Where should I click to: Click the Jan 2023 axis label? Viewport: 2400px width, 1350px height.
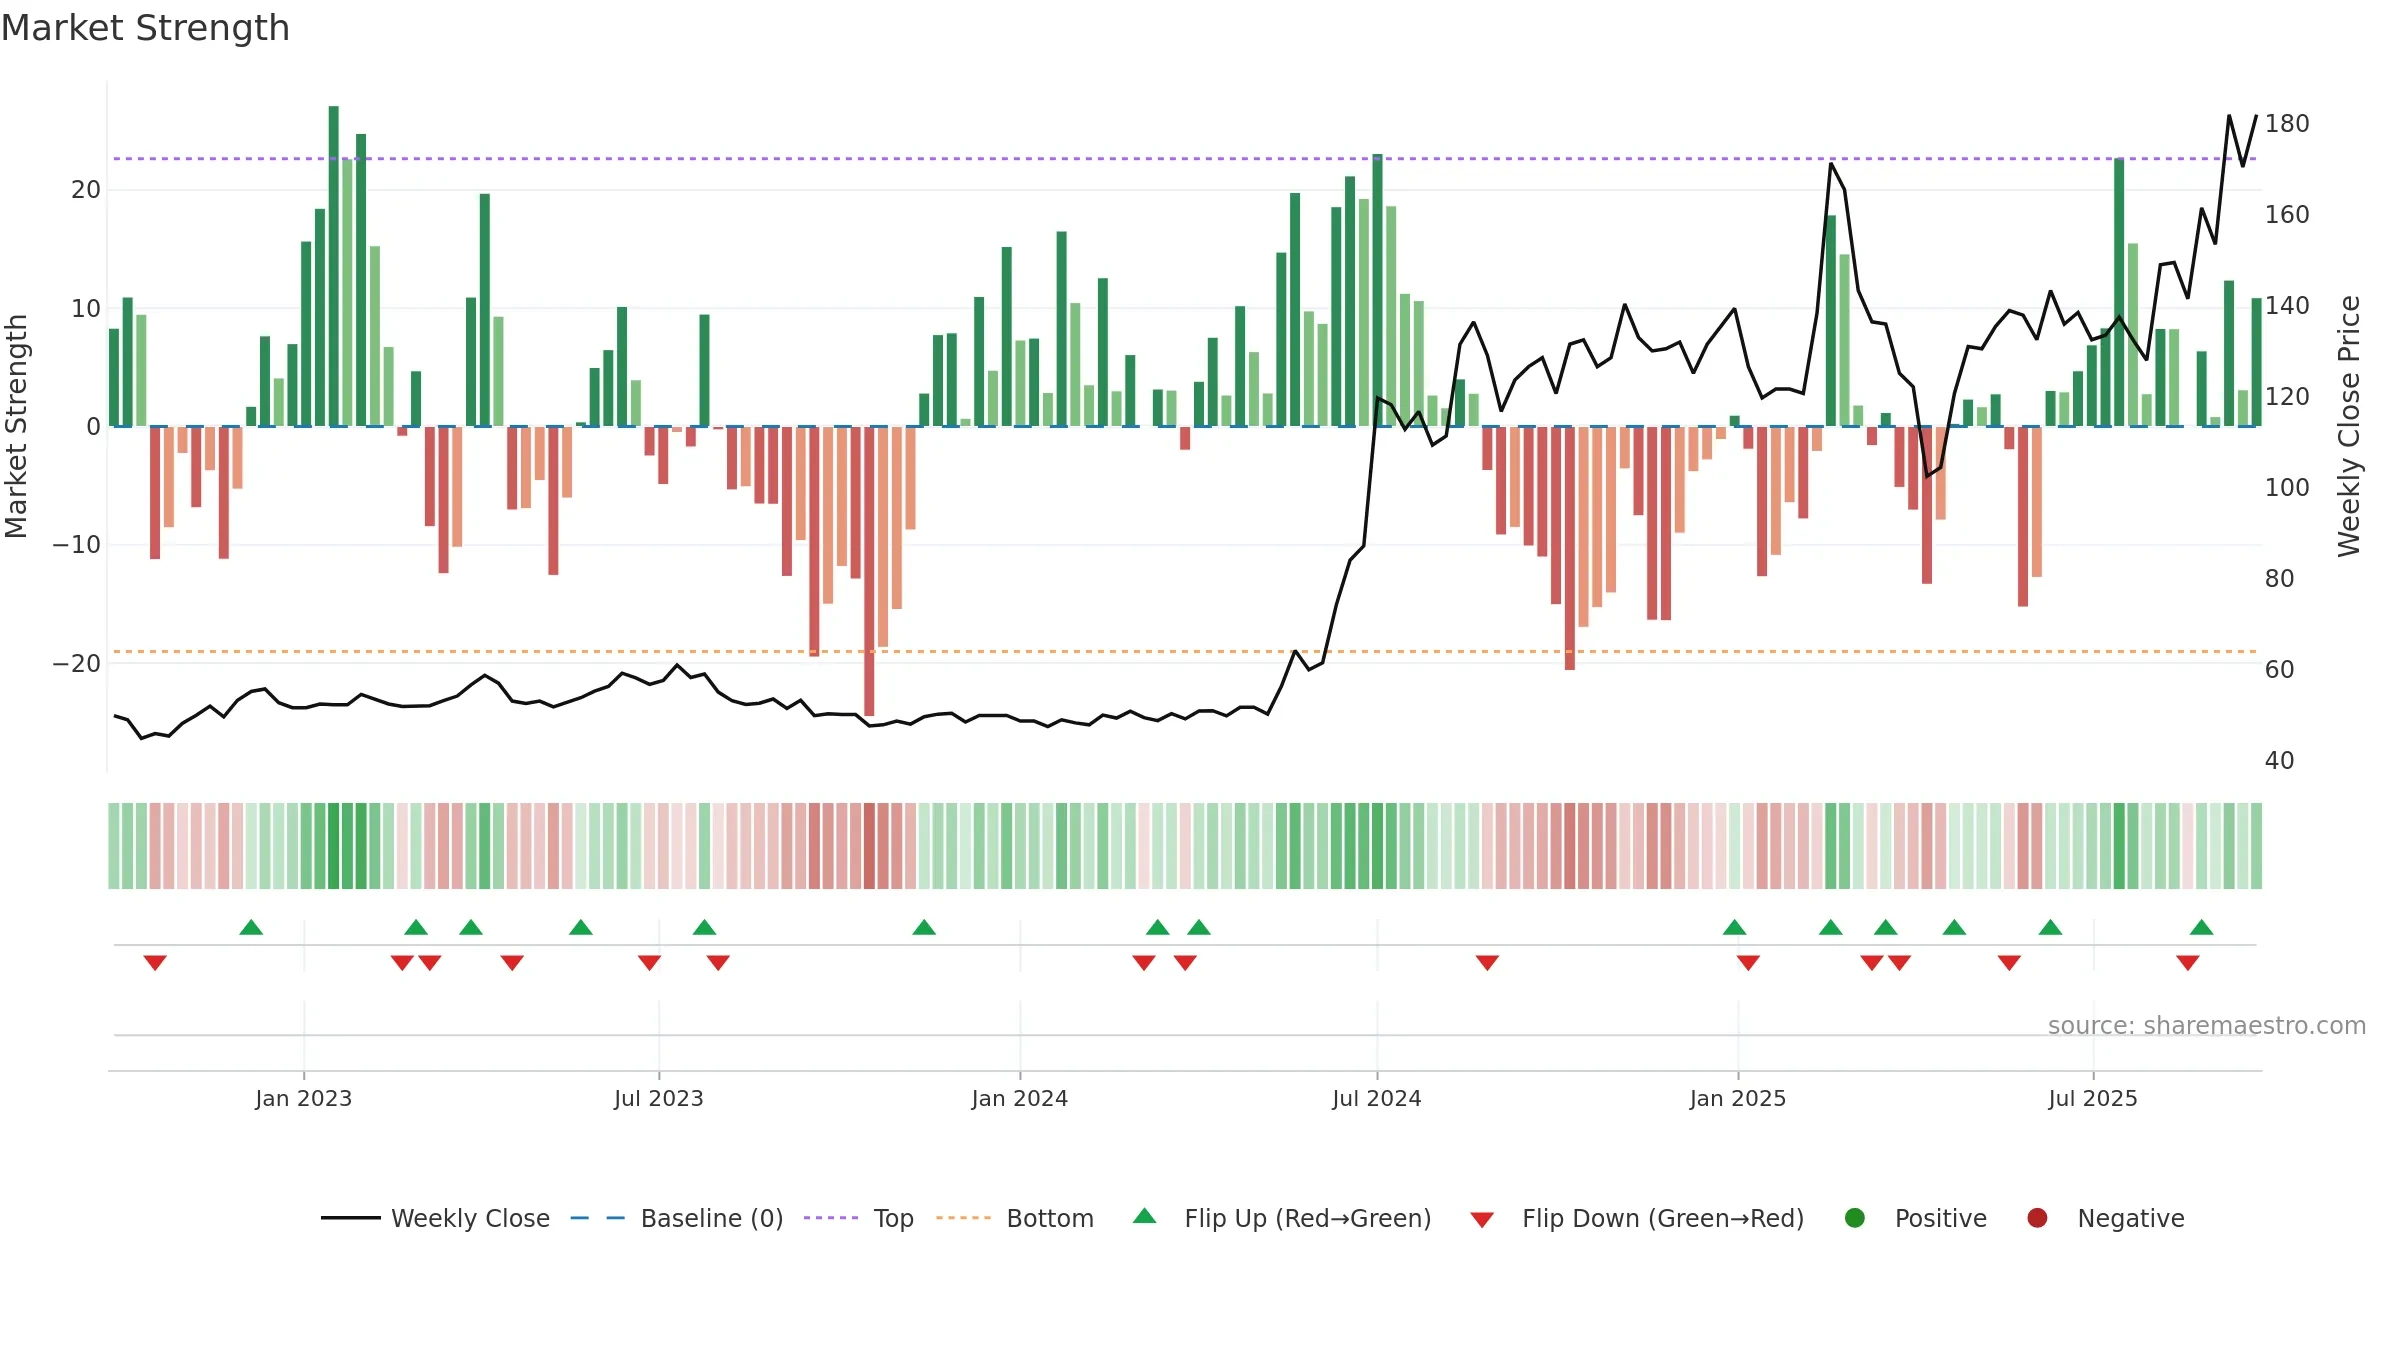pyautogui.click(x=304, y=1098)
